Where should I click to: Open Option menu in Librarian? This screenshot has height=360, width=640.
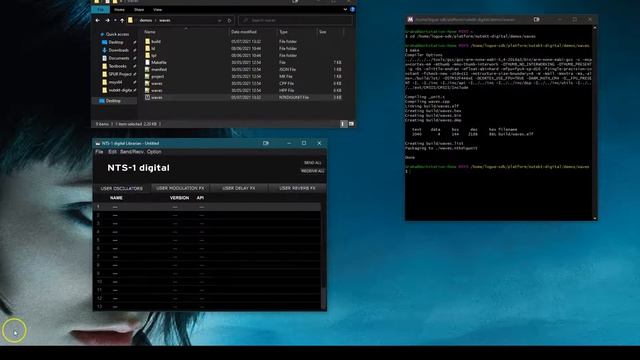pyautogui.click(x=154, y=152)
